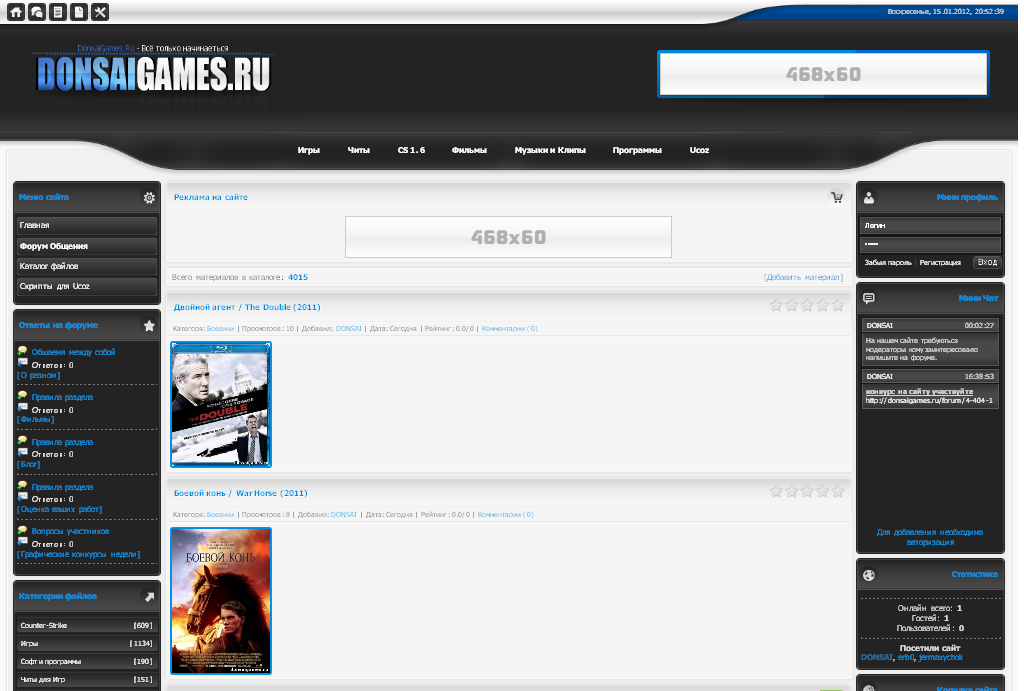The height and width of the screenshot is (691, 1024).
Task: Open the Программы navigation tab
Action: click(x=637, y=150)
